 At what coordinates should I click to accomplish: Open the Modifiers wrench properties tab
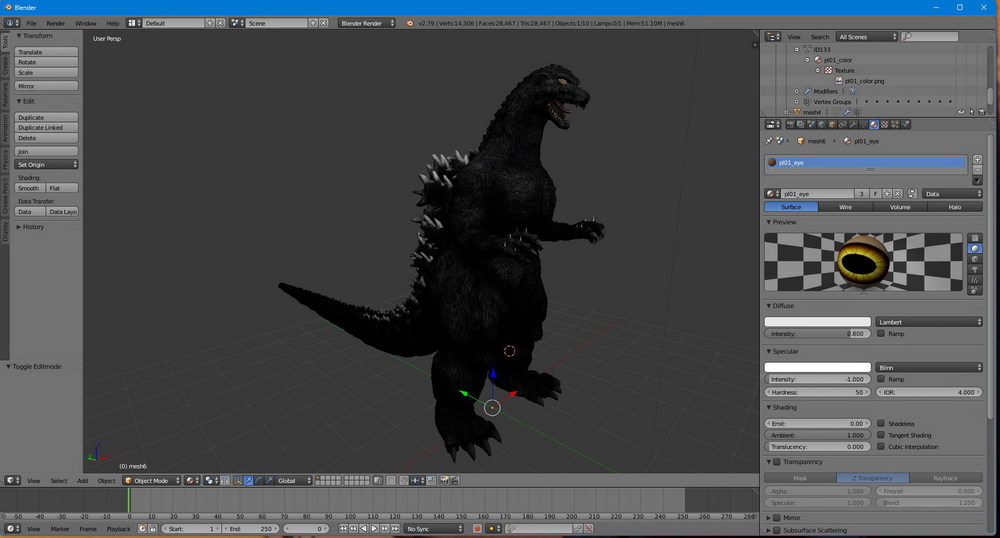coord(853,124)
